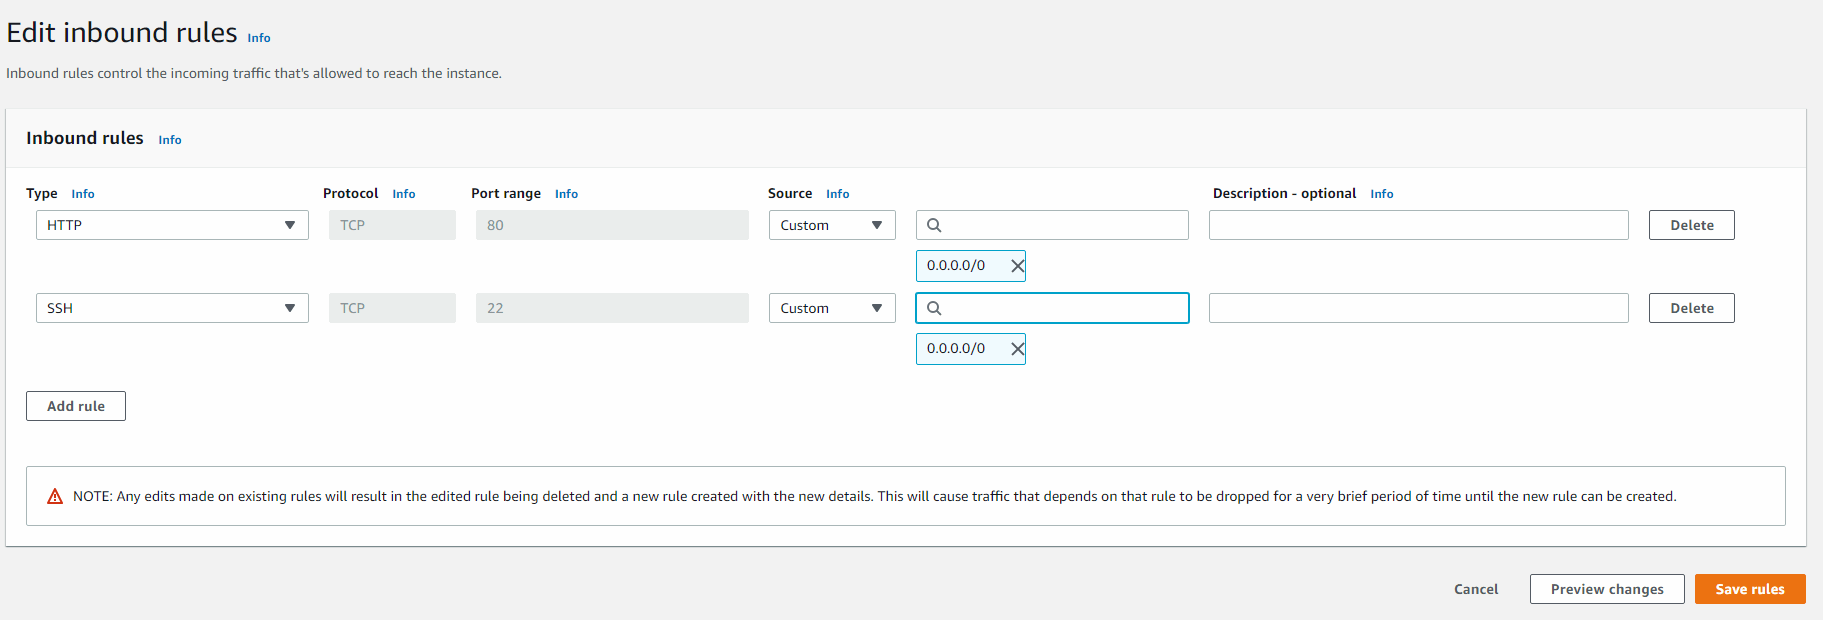Open the HTTP type dropdown

click(172, 225)
